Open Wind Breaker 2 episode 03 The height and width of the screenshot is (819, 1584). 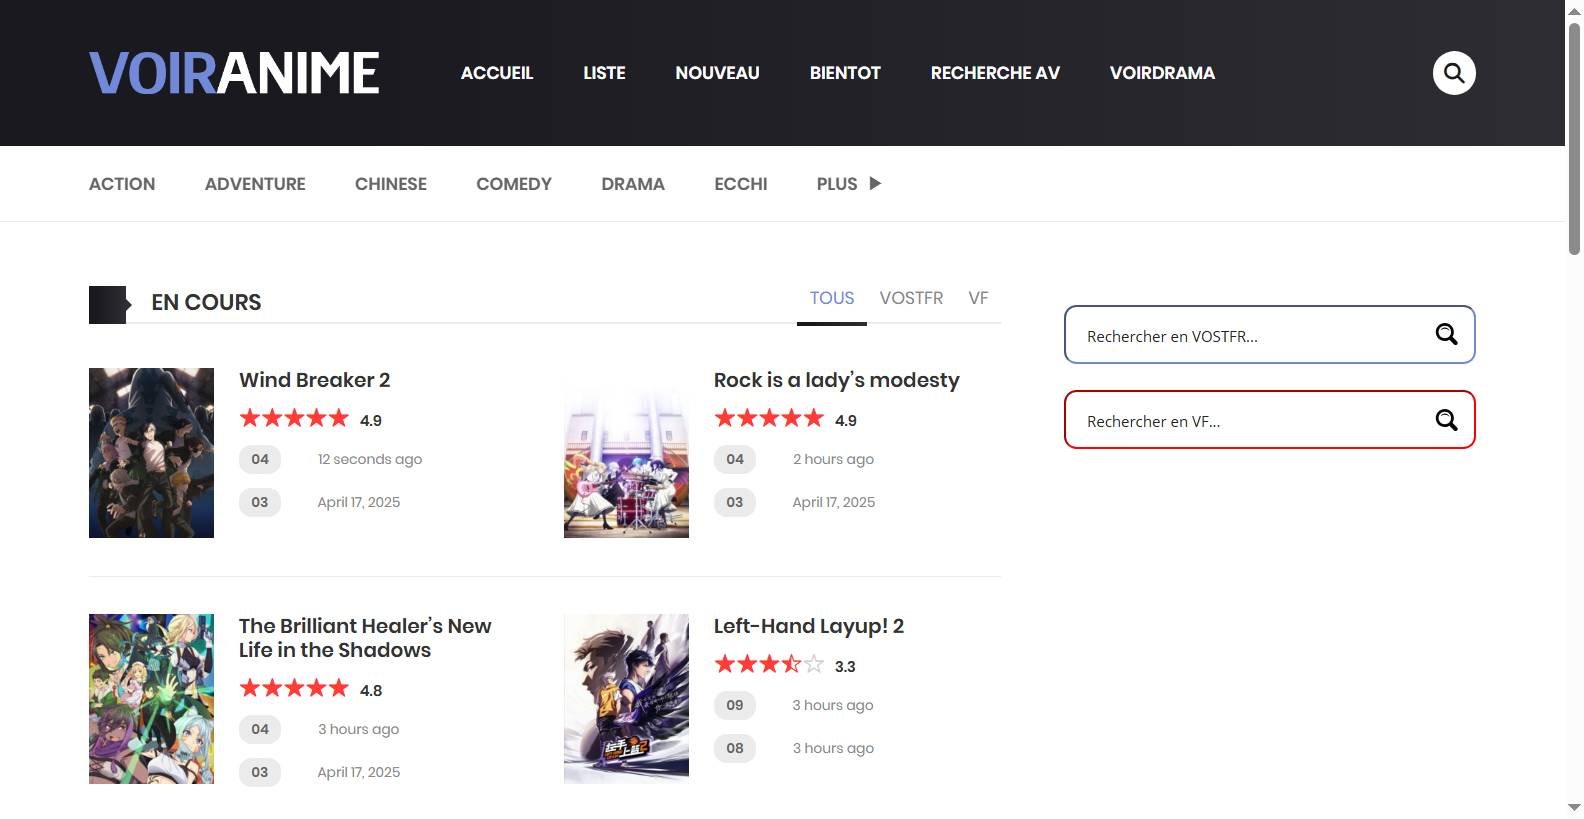tap(260, 502)
